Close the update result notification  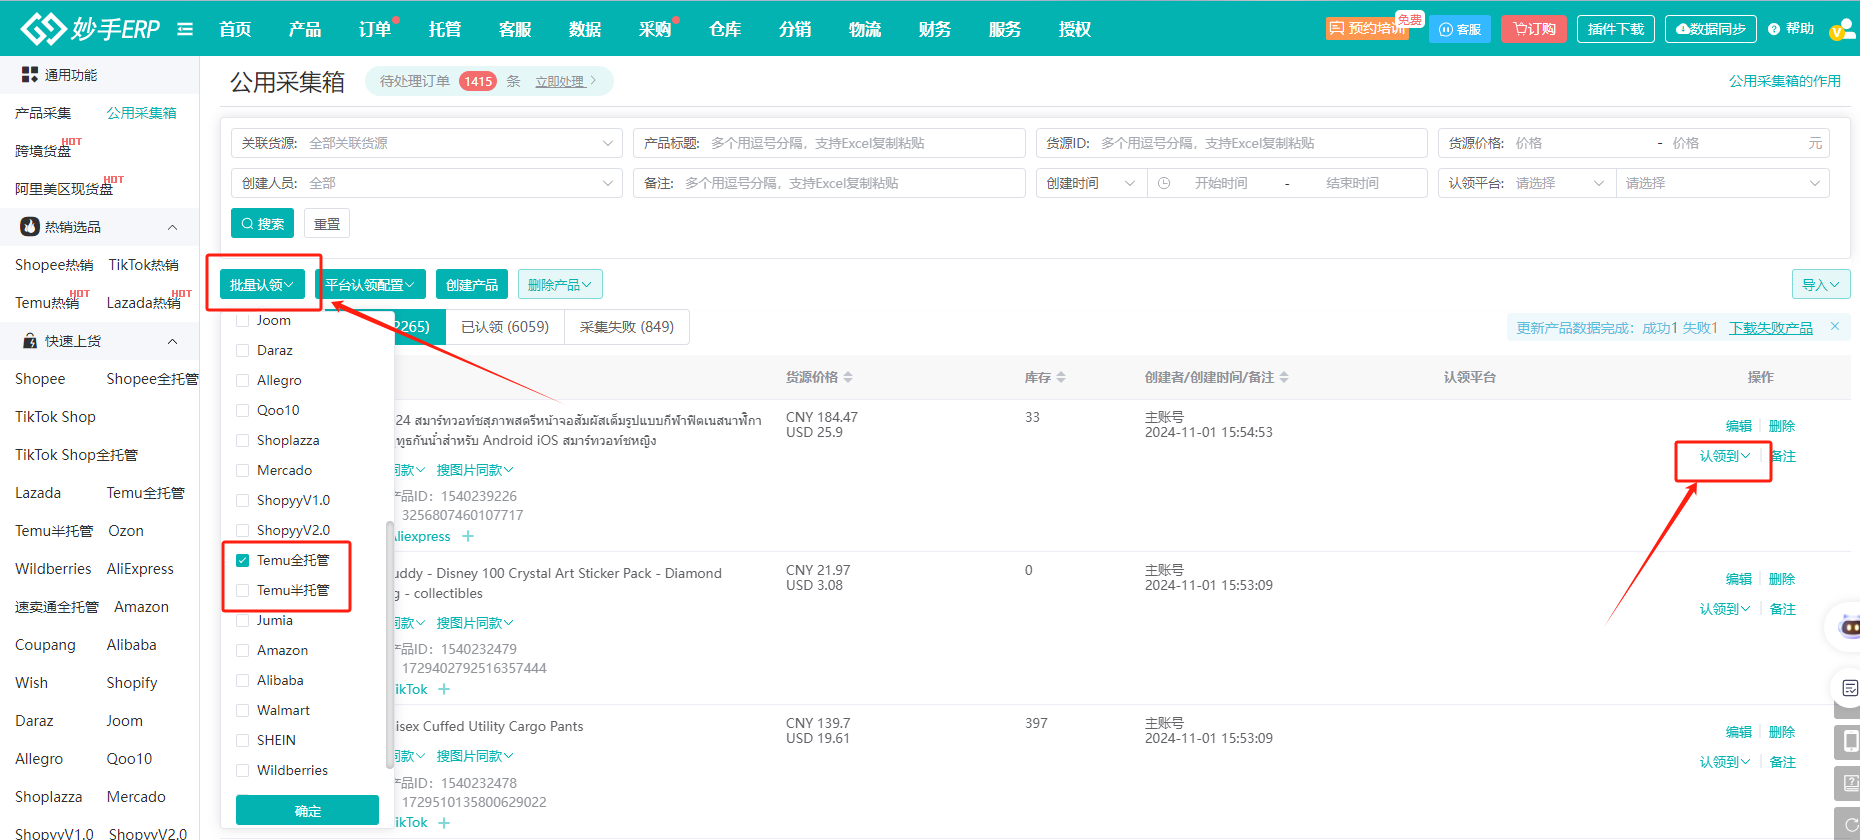[x=1835, y=326]
